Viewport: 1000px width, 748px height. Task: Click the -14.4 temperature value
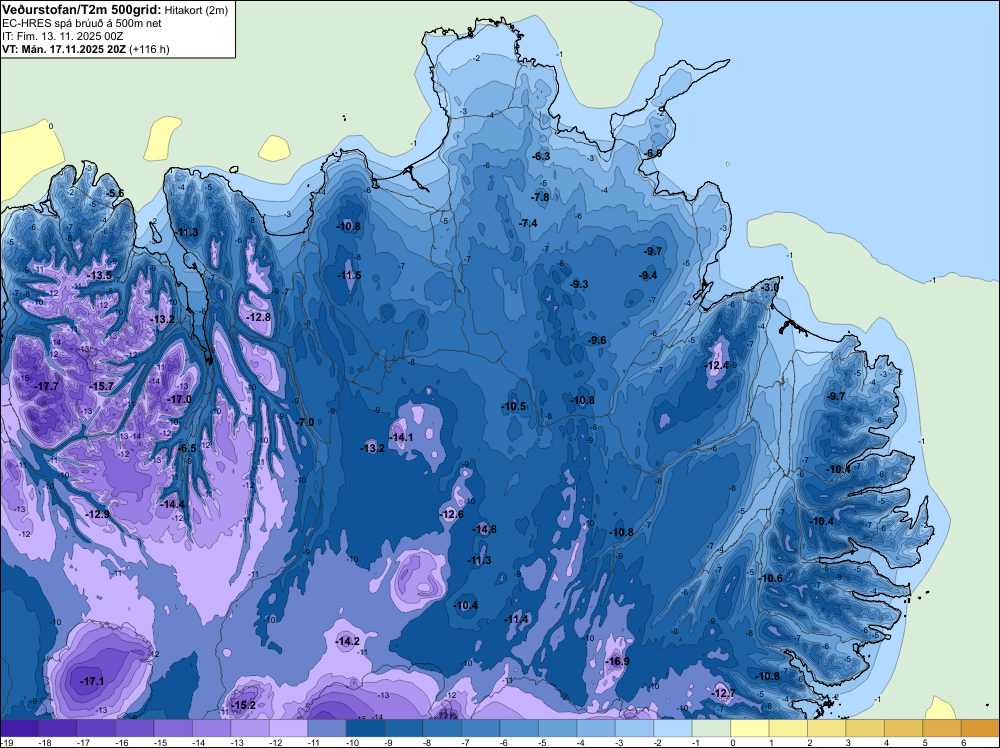(x=172, y=504)
